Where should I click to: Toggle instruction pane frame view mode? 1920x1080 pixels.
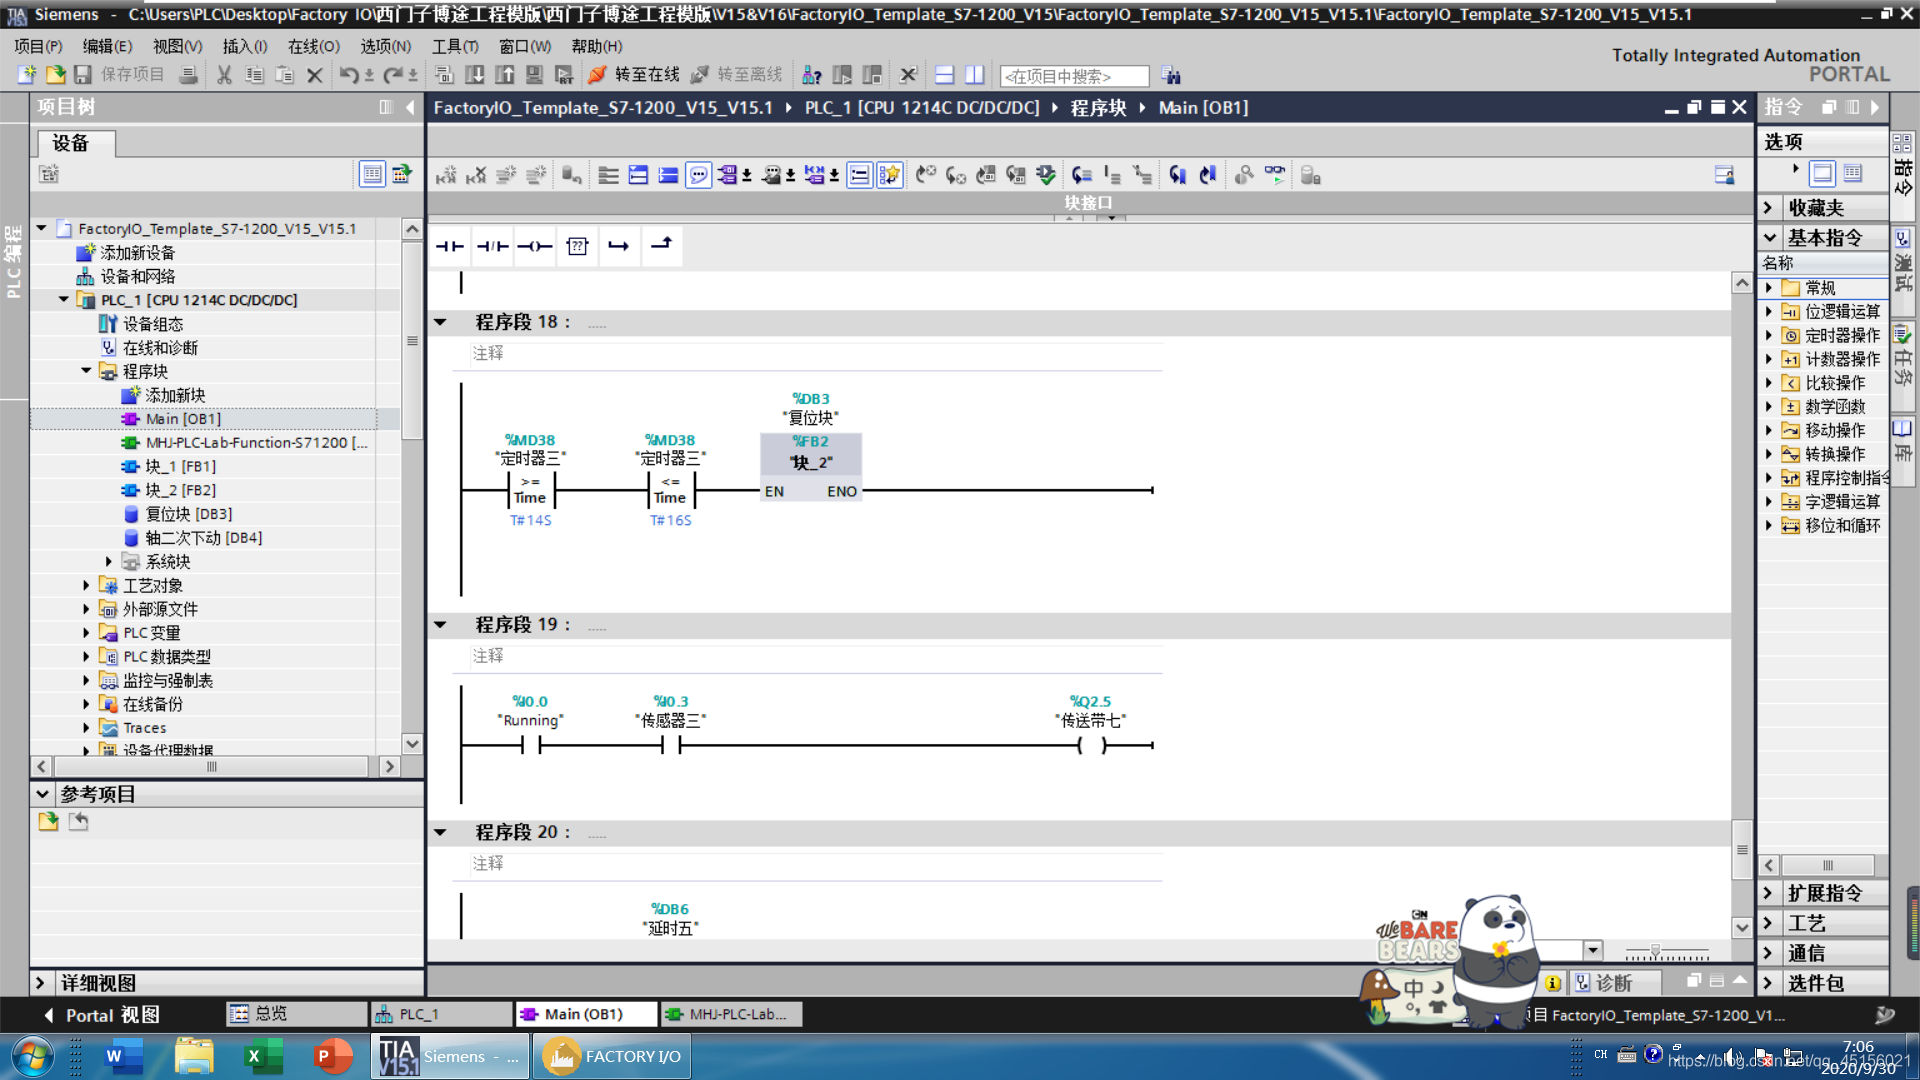(x=1823, y=173)
